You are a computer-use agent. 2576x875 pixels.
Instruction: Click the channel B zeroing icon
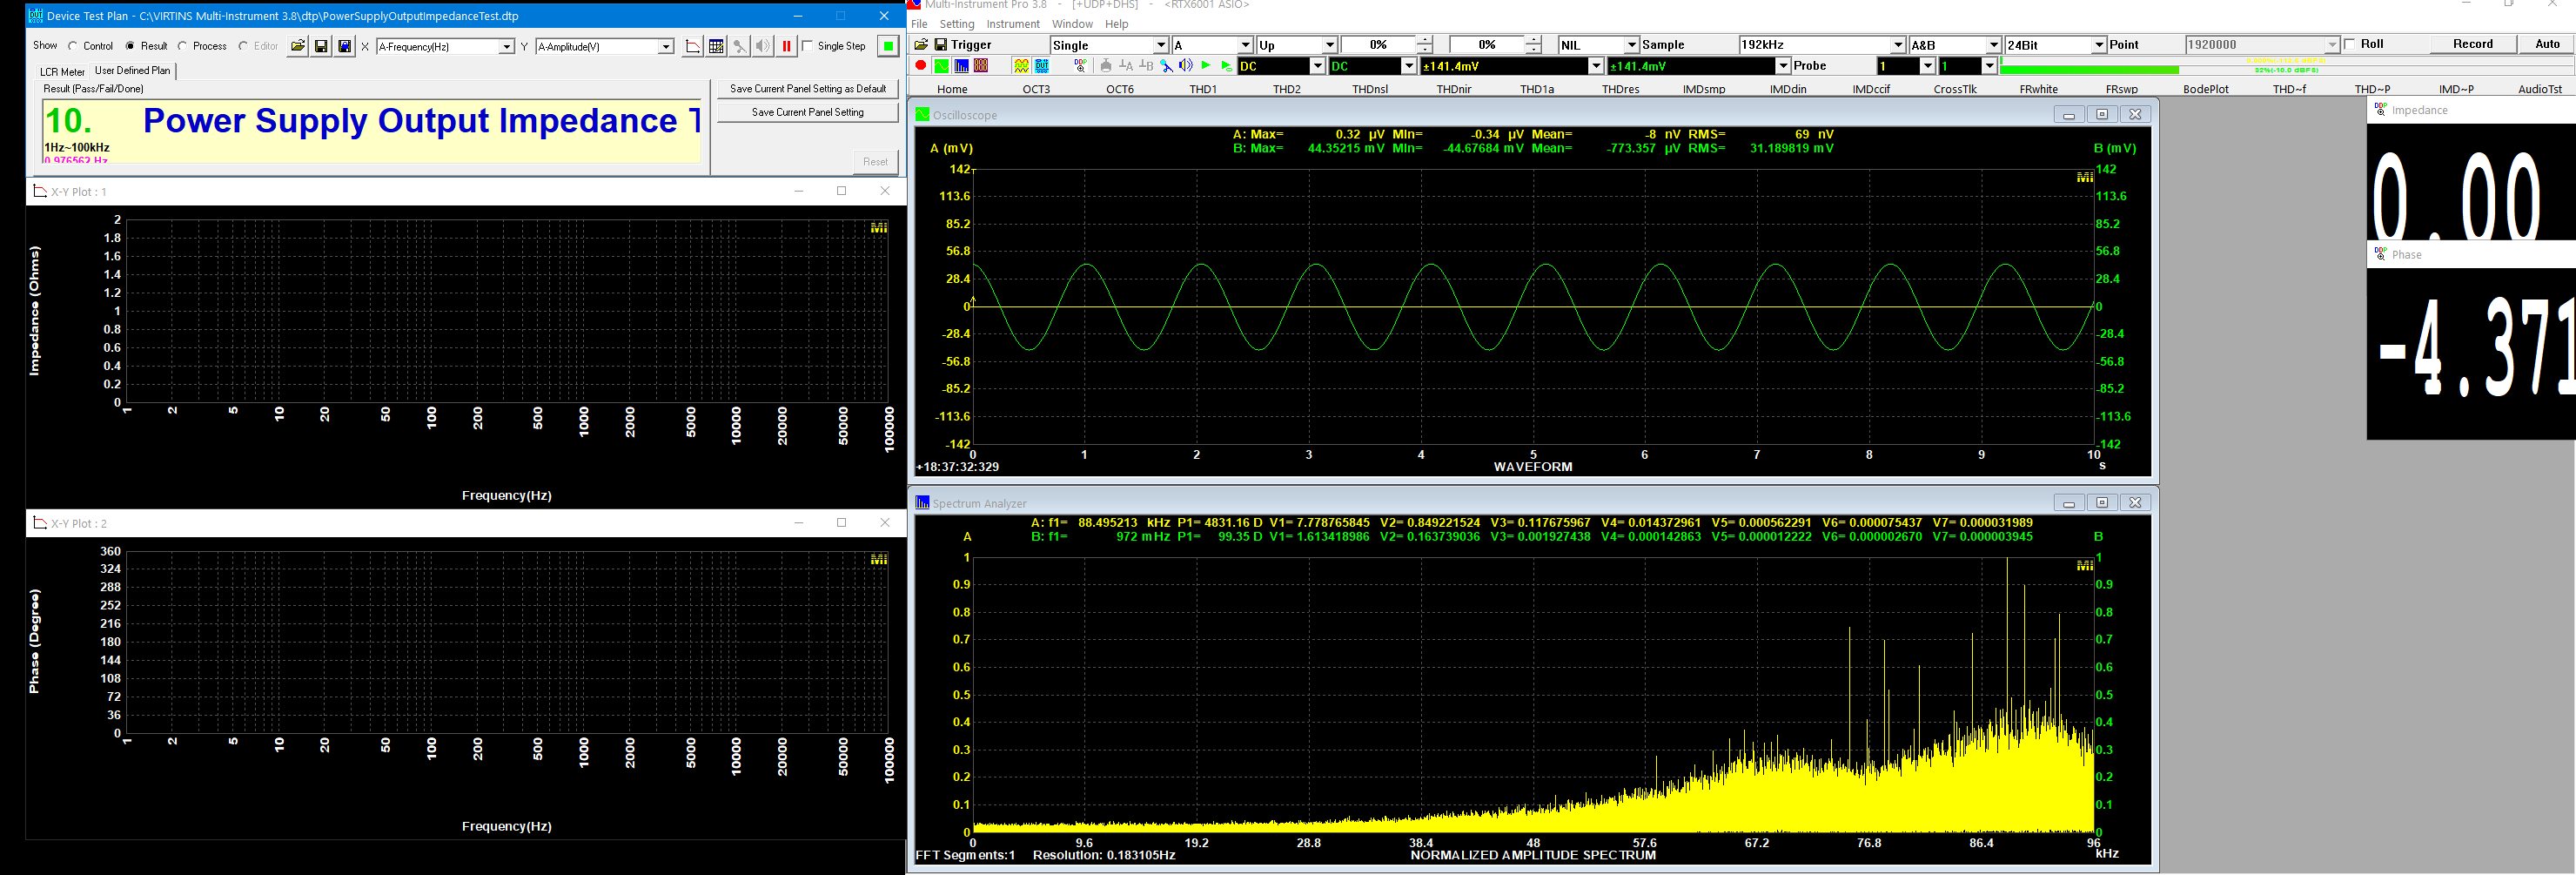[x=1146, y=65]
